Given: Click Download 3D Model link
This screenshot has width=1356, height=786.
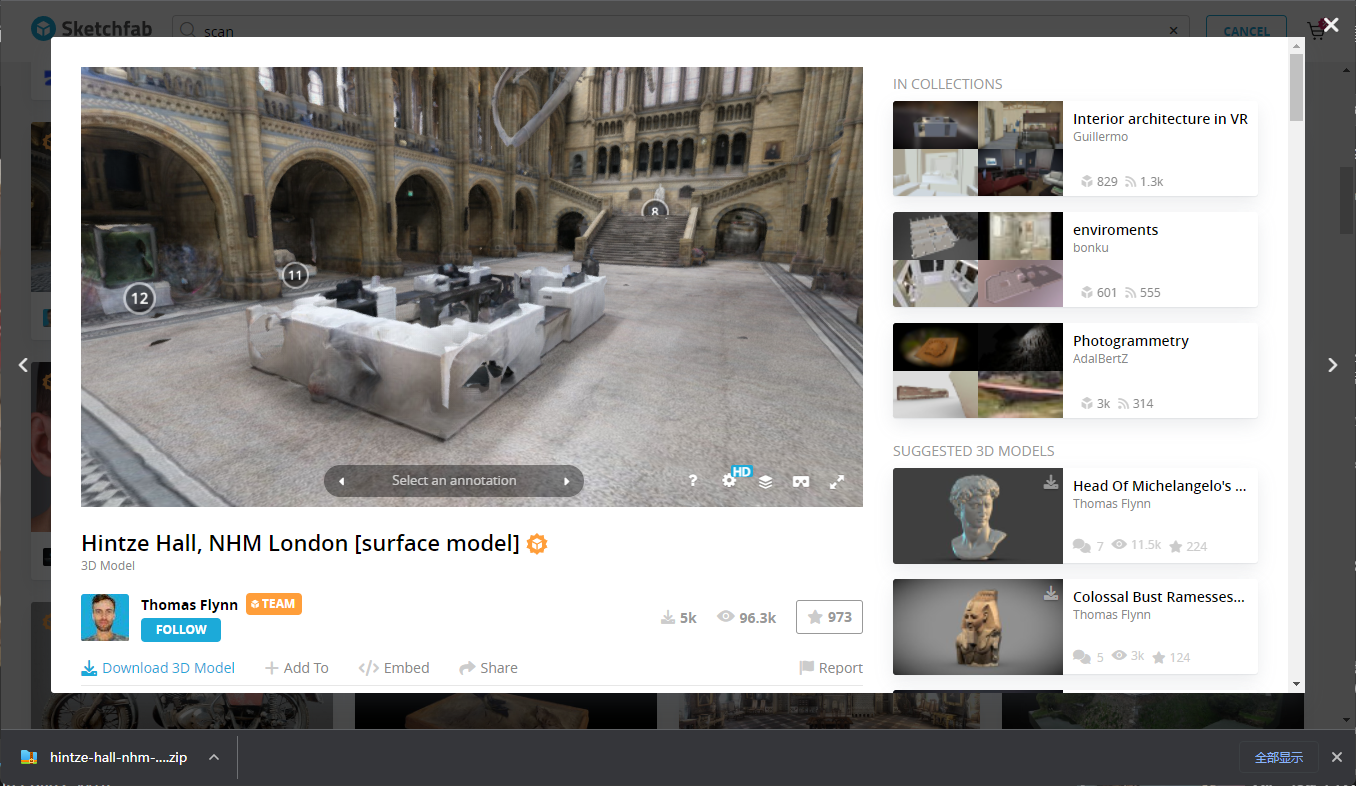Looking at the screenshot, I should (158, 668).
